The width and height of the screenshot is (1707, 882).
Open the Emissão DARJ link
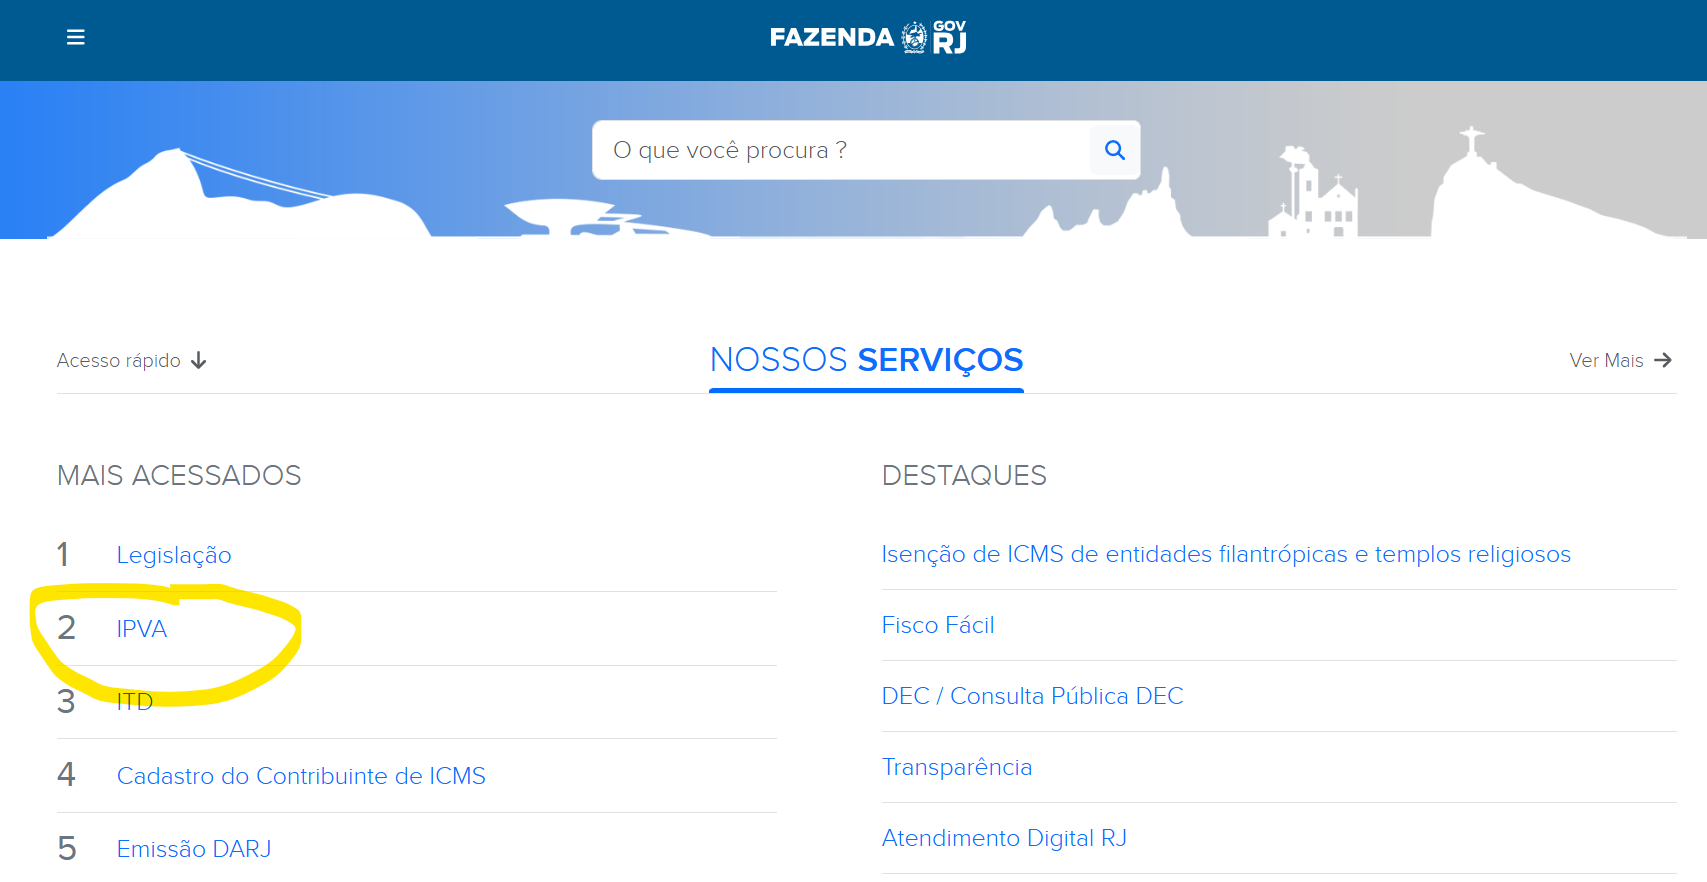pyautogui.click(x=194, y=849)
